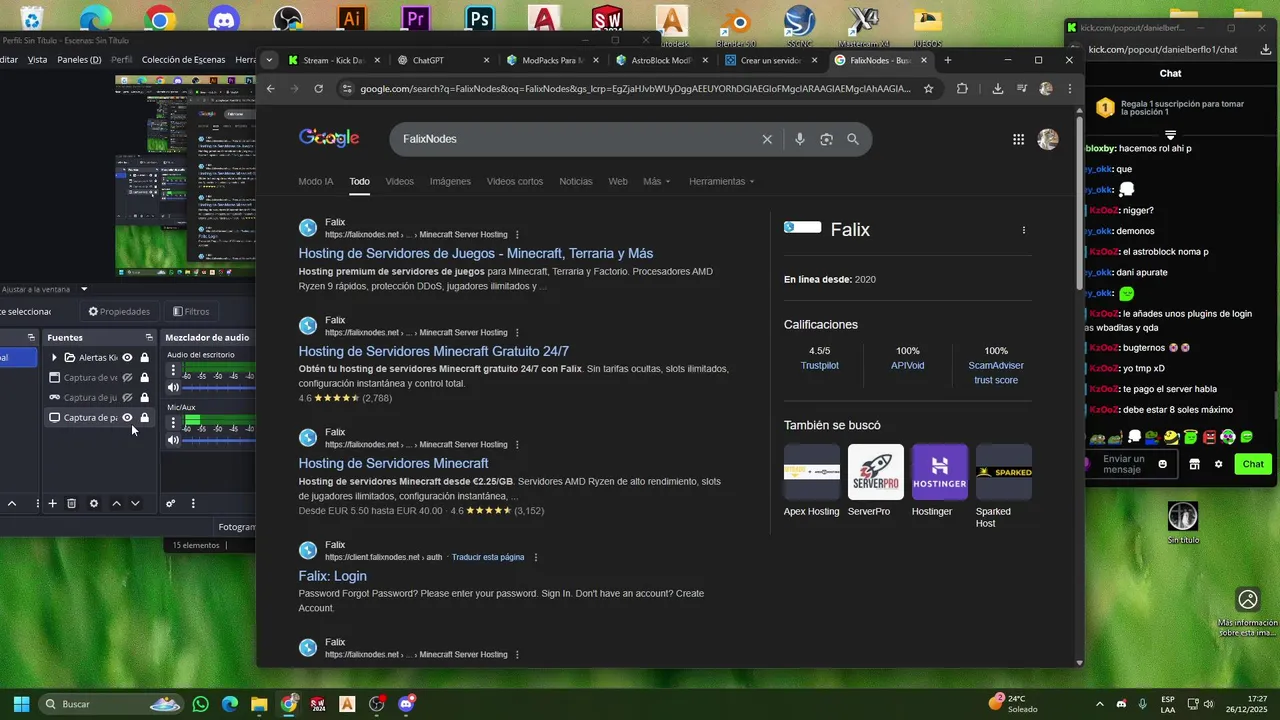Open the Google account avatar
This screenshot has height=720, width=1280.
point(1048,140)
